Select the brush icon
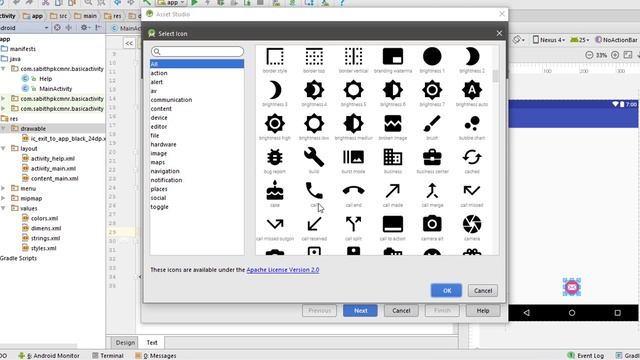Screen dimensions: 640x360 point(432,124)
